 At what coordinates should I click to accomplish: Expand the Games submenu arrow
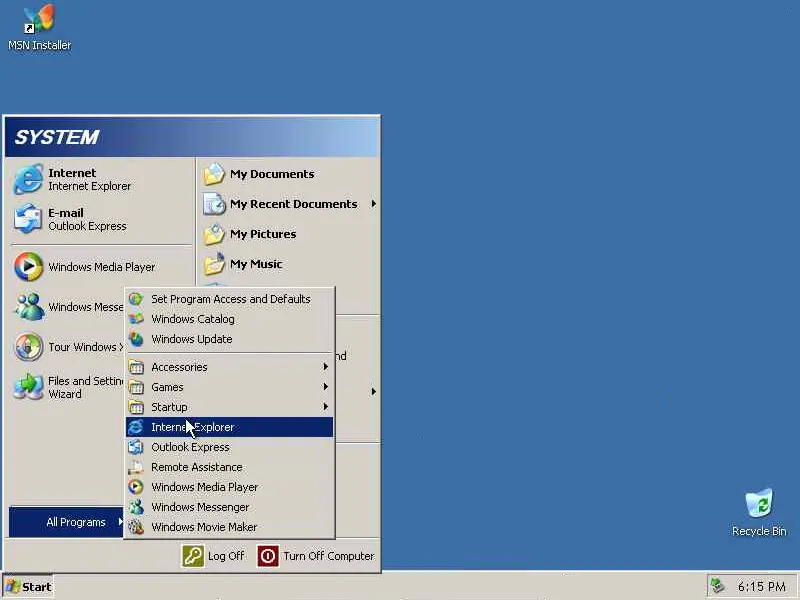click(326, 387)
